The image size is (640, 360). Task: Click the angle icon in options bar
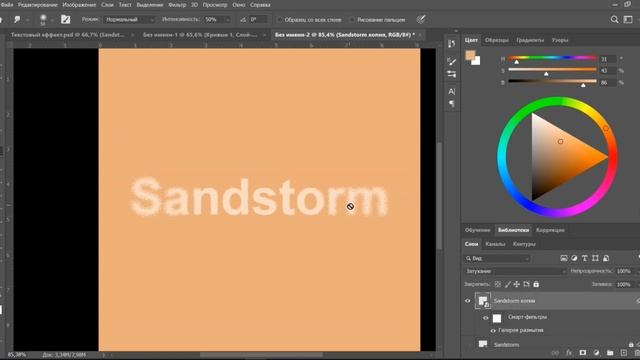243,20
